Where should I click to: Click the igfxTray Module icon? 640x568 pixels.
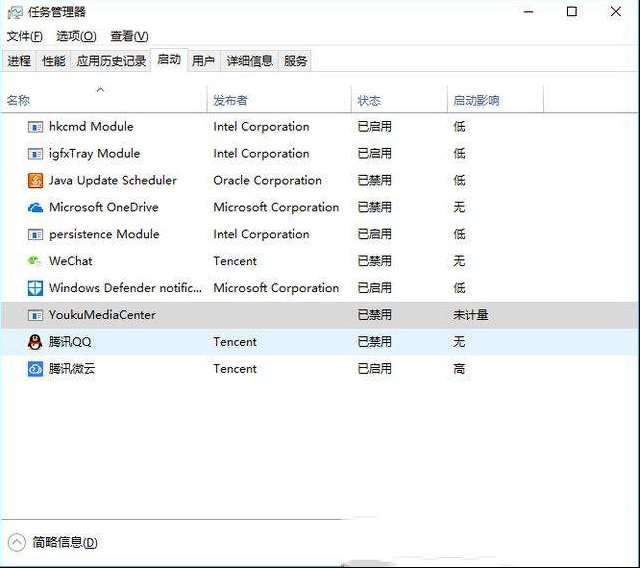[x=35, y=154]
